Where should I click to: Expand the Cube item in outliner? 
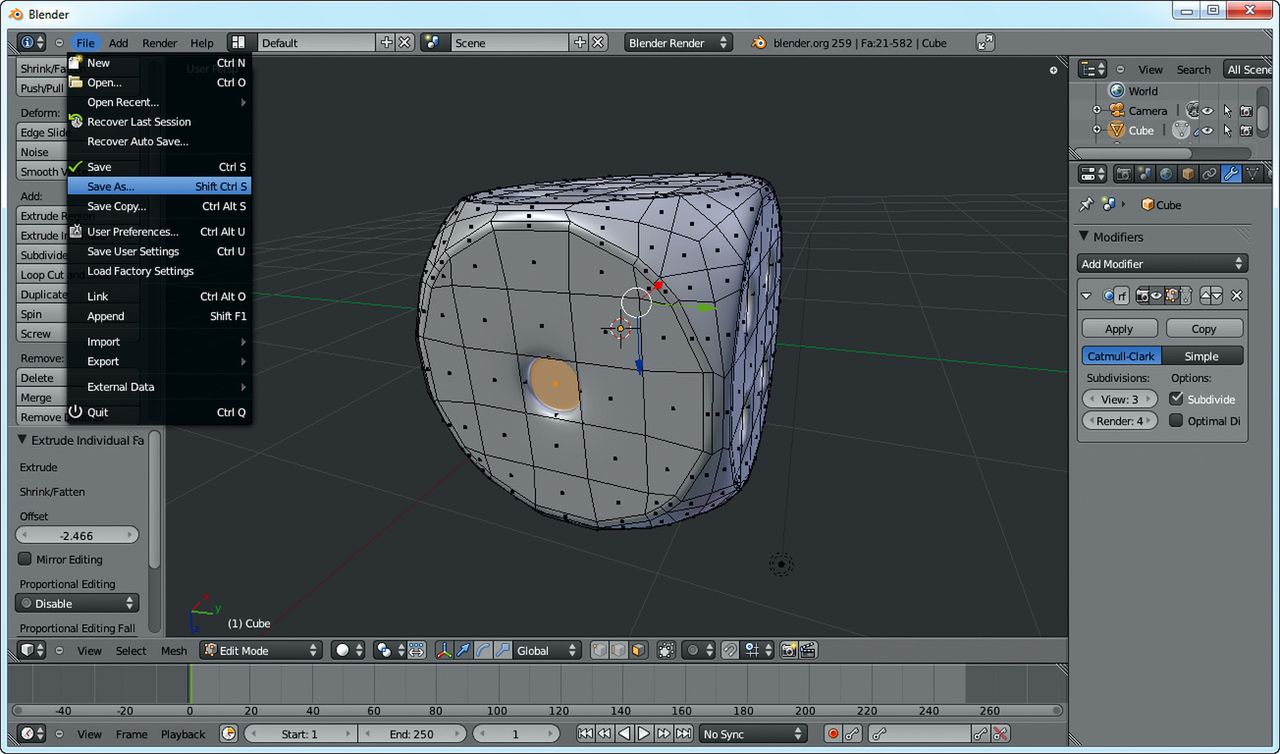point(1096,130)
